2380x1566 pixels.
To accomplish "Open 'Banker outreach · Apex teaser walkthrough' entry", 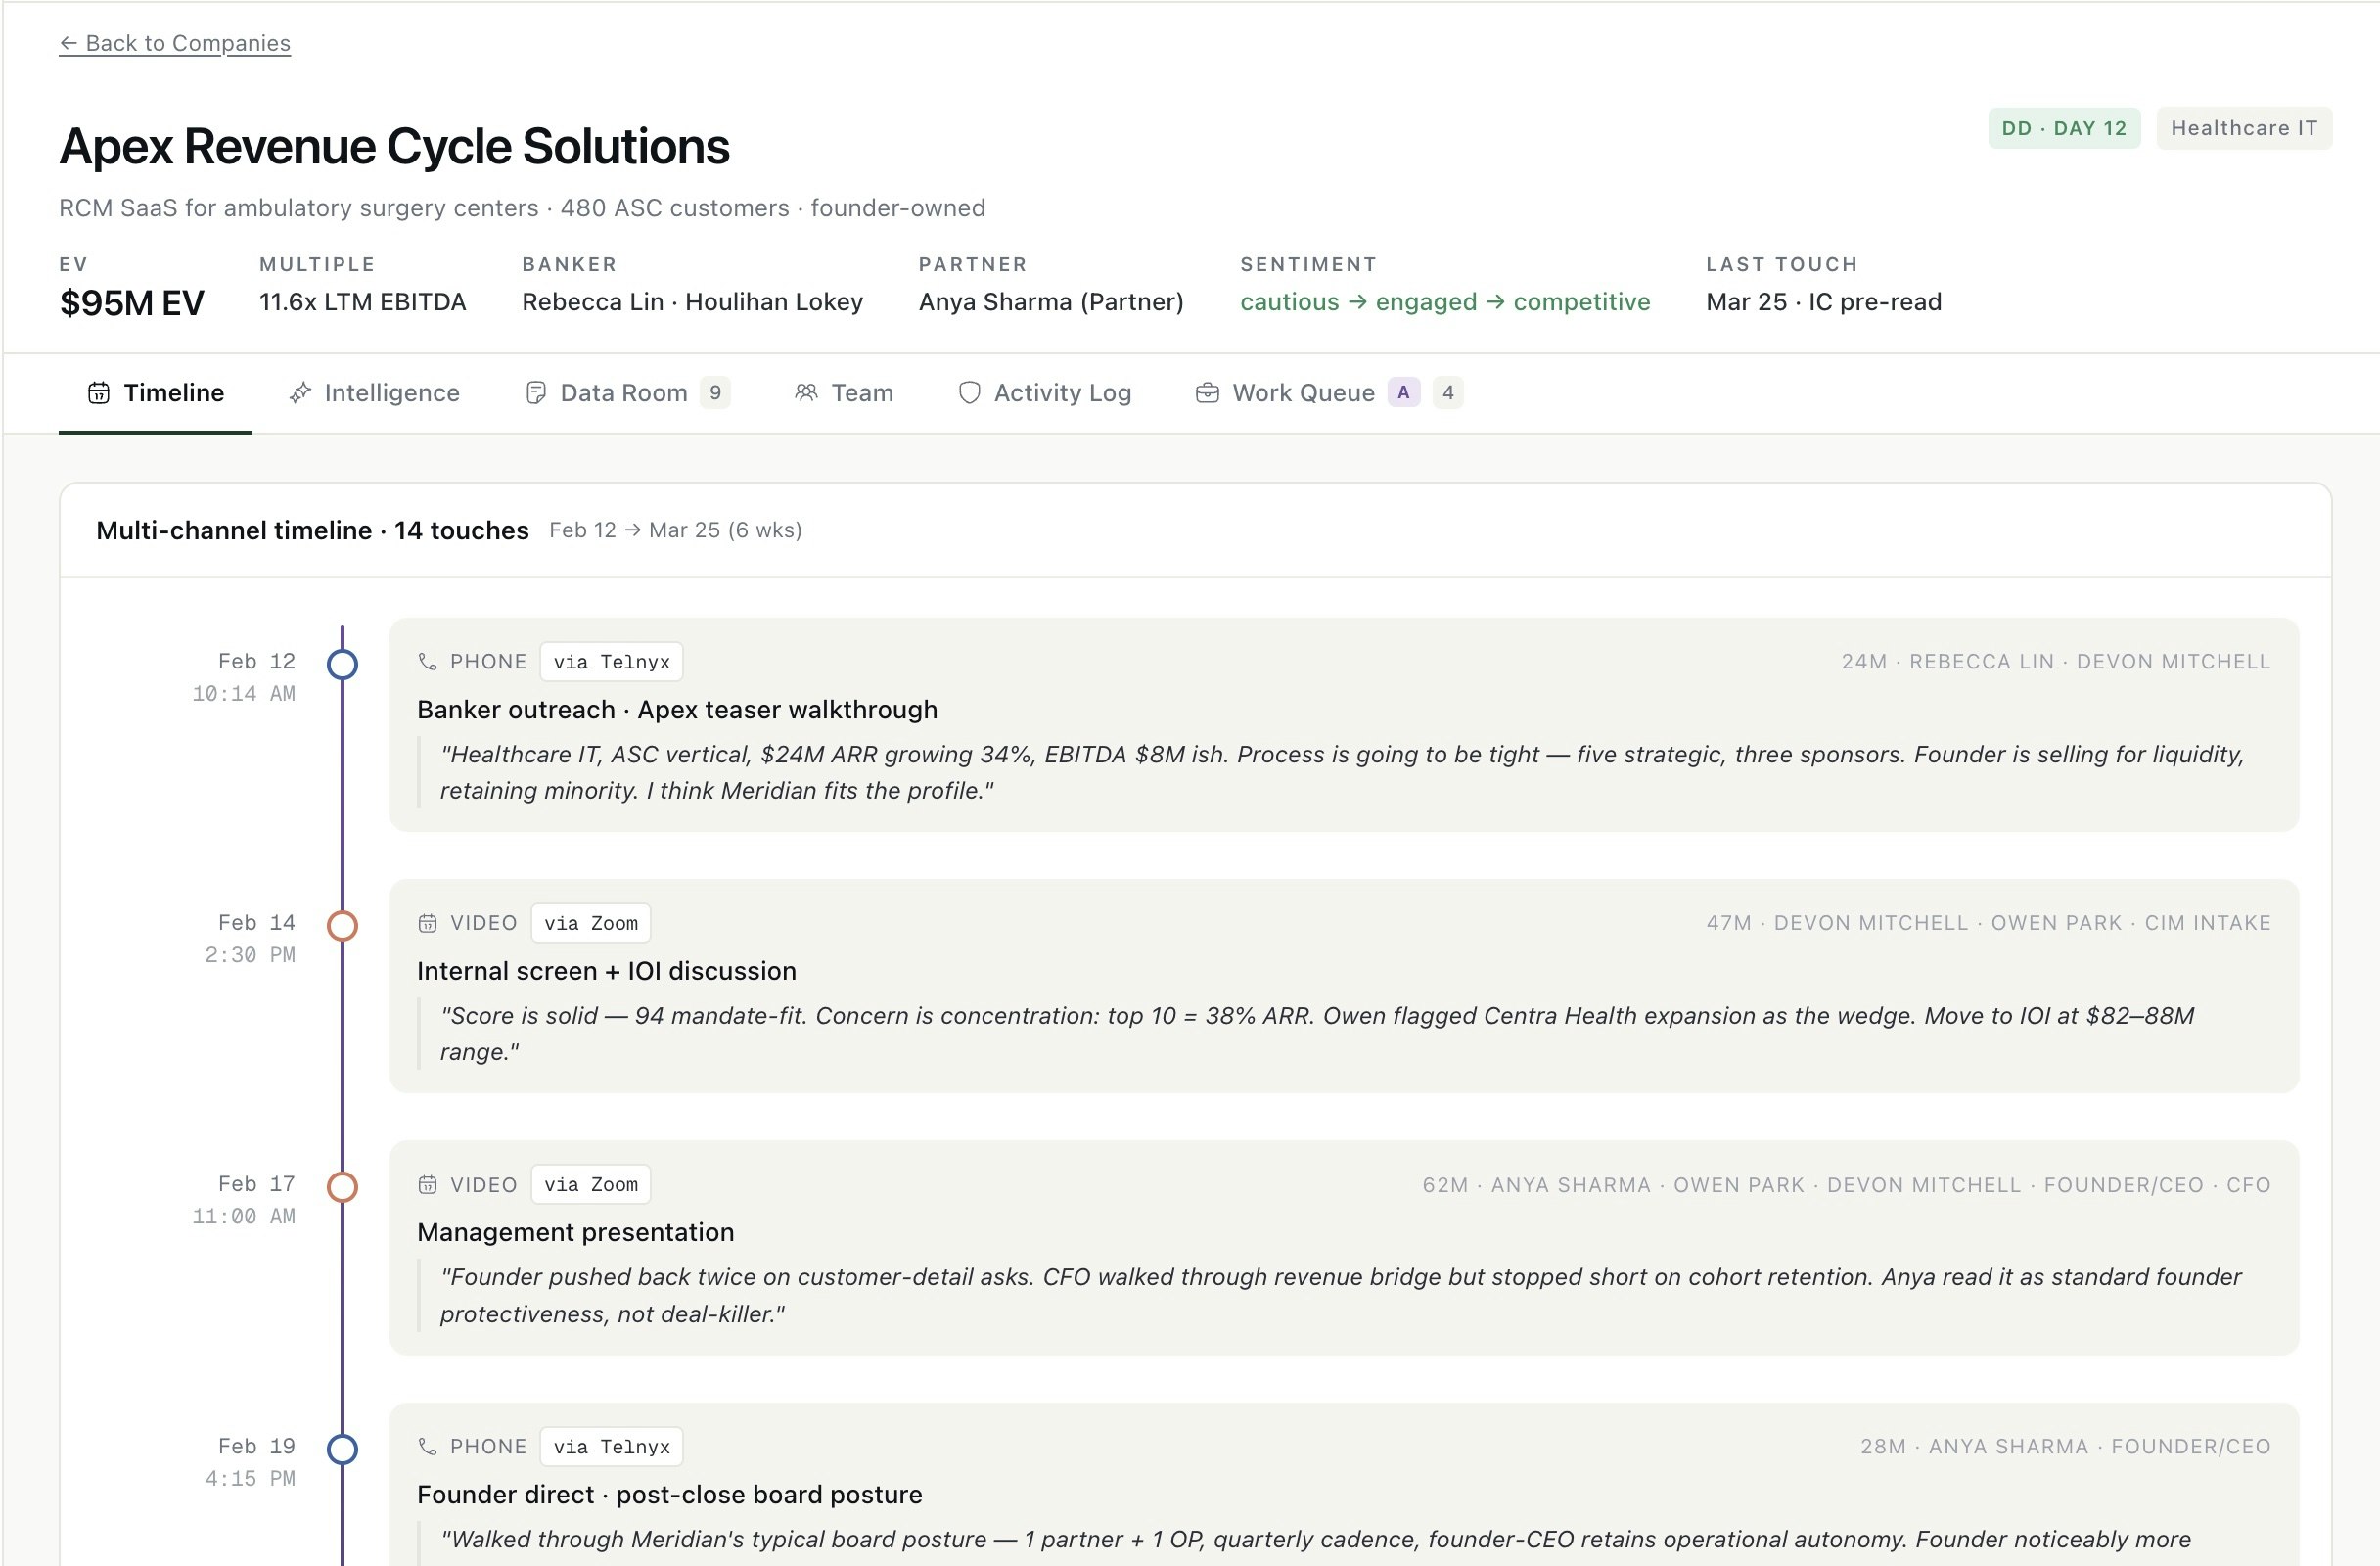I will (677, 710).
